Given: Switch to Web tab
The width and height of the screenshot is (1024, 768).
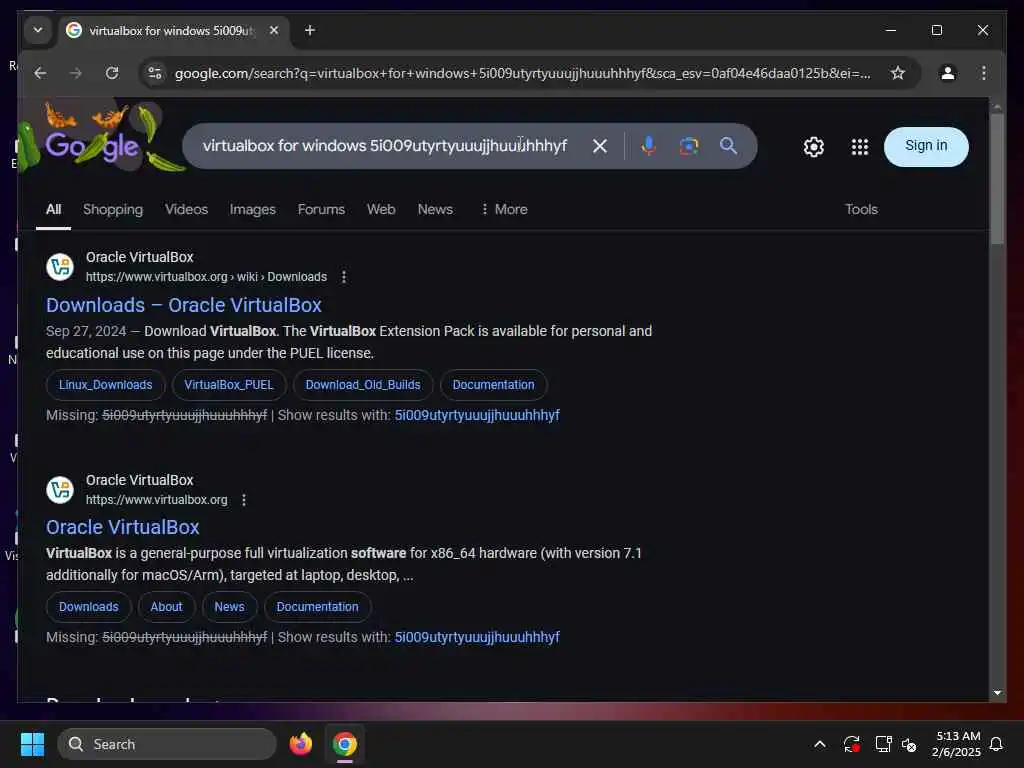Looking at the screenshot, I should click(x=381, y=210).
